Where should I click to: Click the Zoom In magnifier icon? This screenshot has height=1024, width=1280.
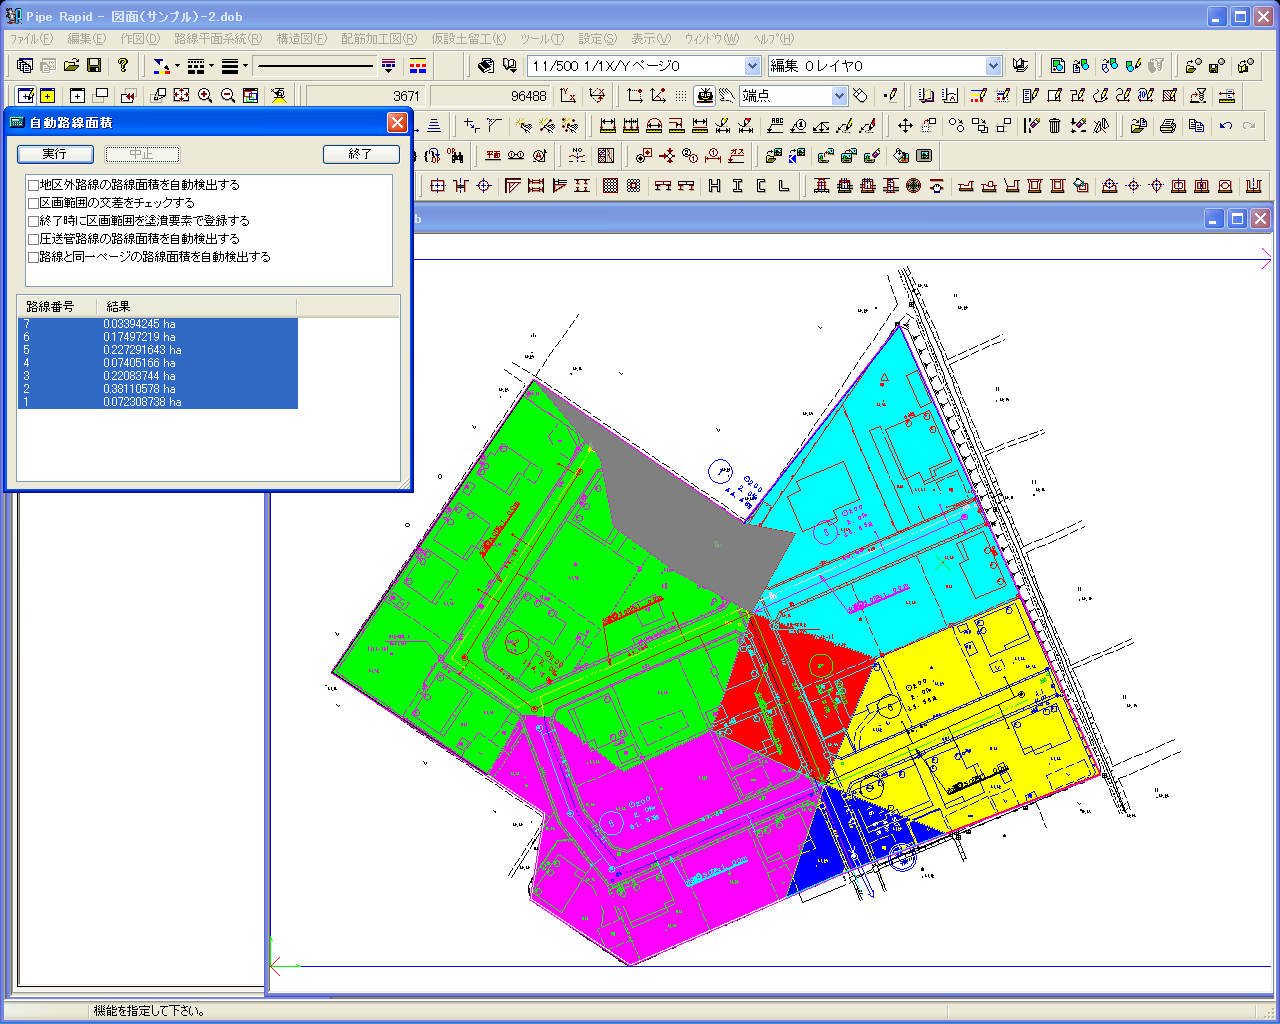pyautogui.click(x=205, y=96)
